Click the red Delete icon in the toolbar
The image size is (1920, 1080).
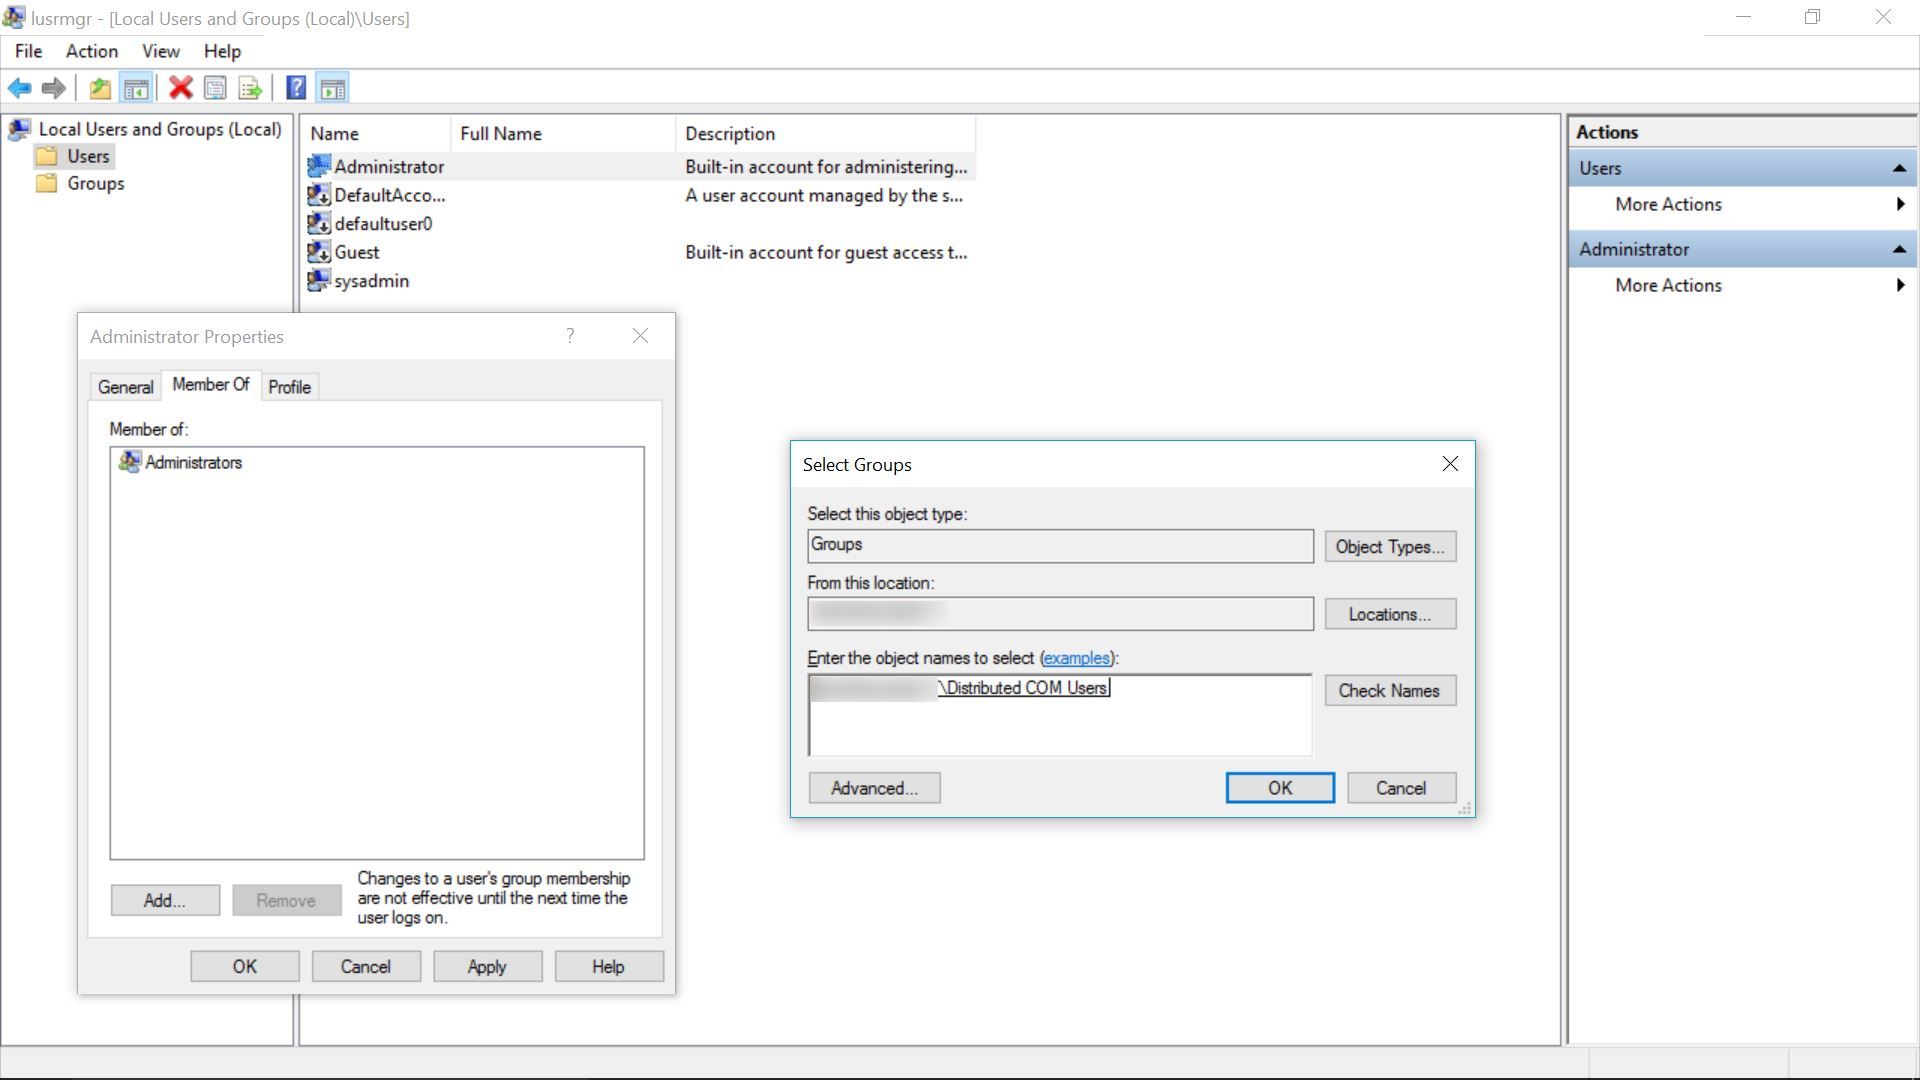(180, 87)
